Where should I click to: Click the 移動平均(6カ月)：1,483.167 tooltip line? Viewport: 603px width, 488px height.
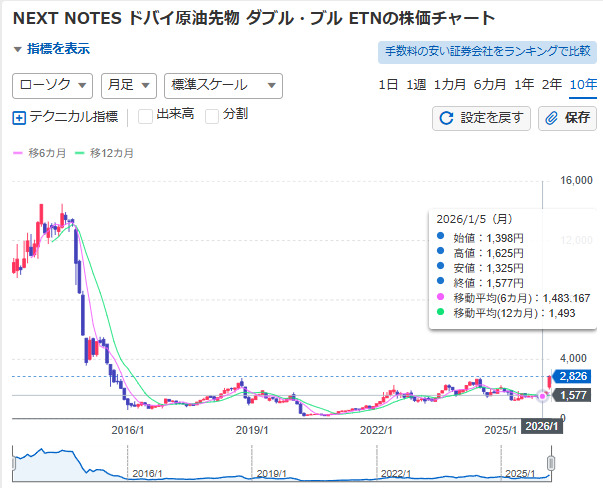[513, 298]
